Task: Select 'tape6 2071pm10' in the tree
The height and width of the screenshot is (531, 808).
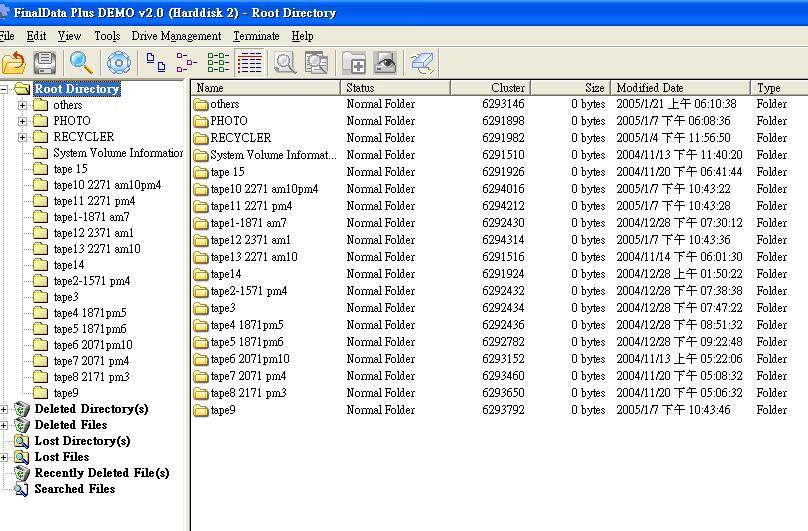Action: tap(93, 345)
